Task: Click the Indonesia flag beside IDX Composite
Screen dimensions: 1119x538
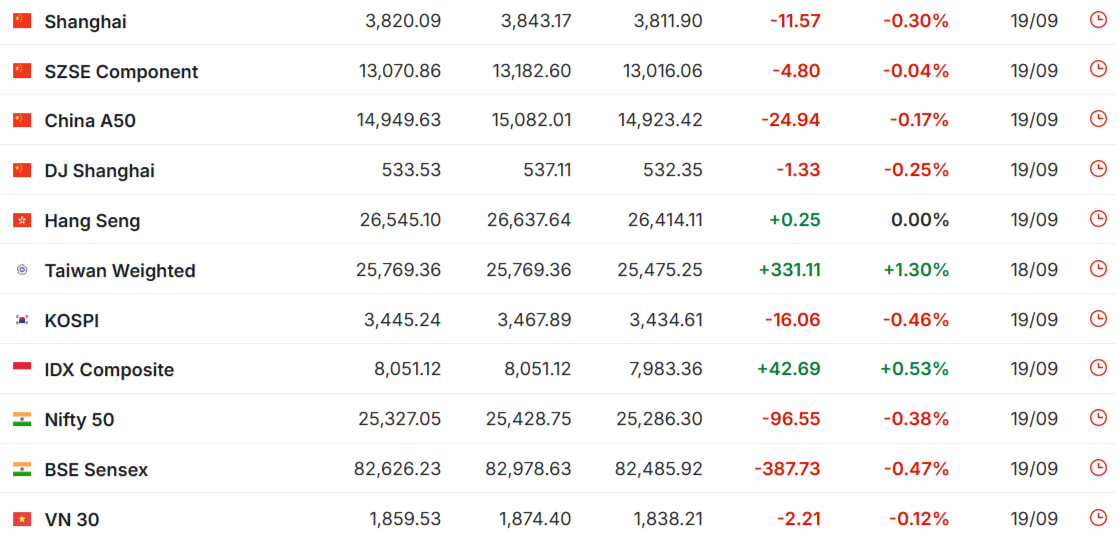Action: click(22, 370)
